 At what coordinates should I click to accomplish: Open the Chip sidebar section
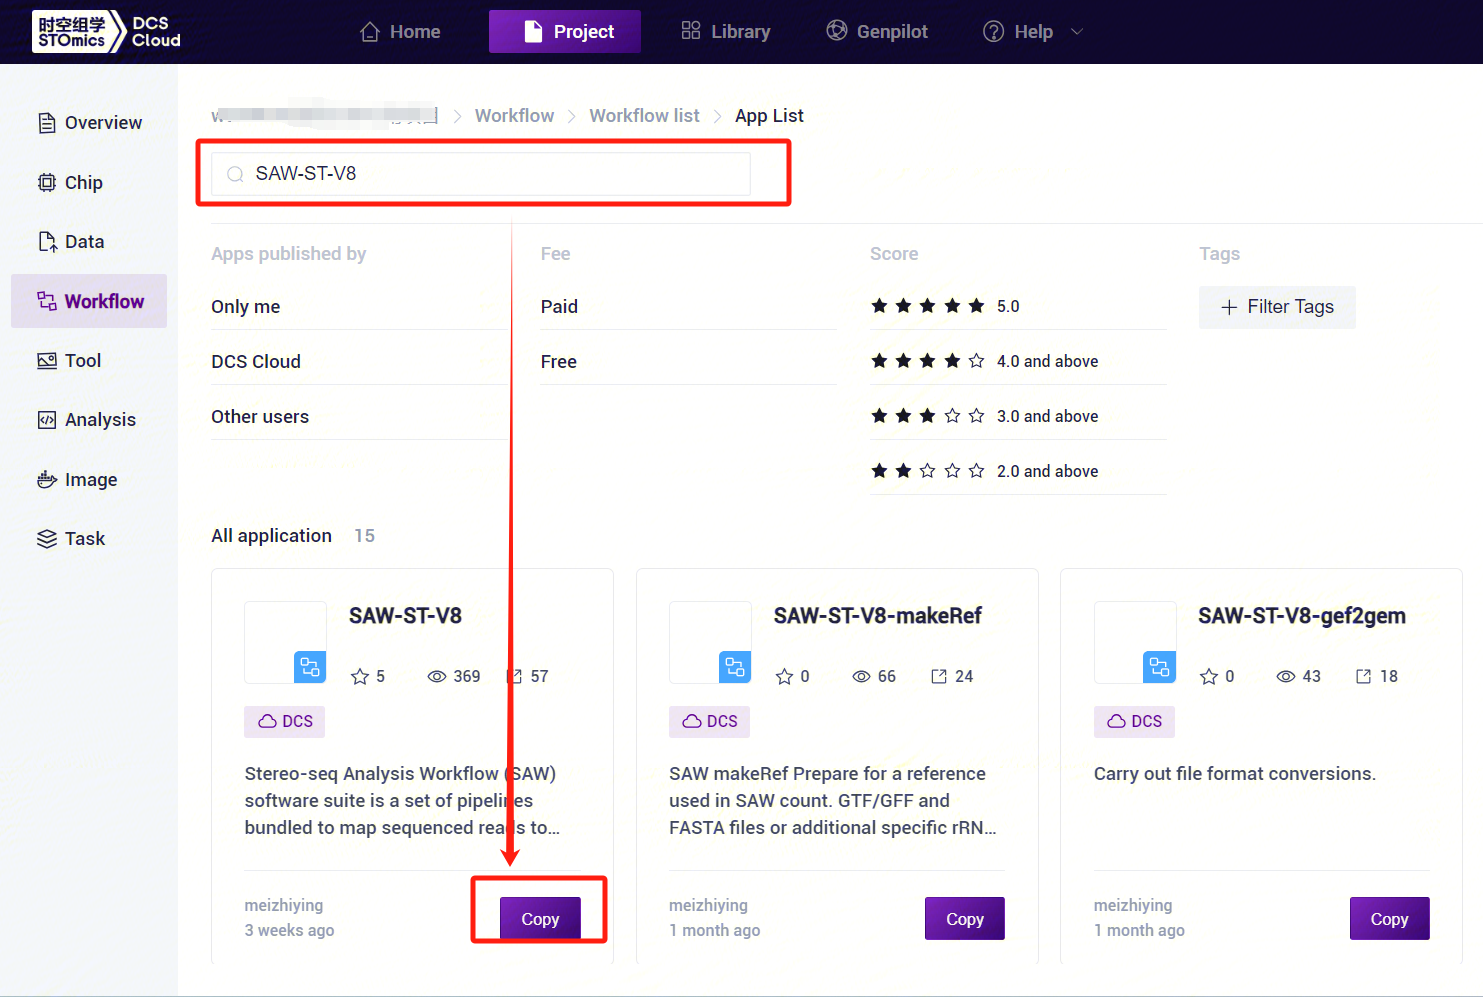89,183
